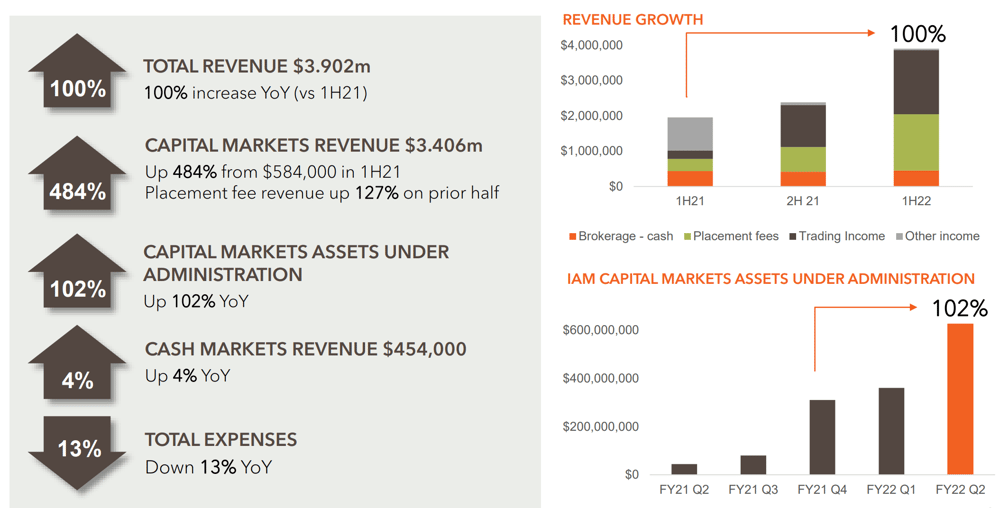This screenshot has height=508, width=1000.
Task: Select the 'FY22 Q1' x-axis label
Action: click(x=891, y=490)
